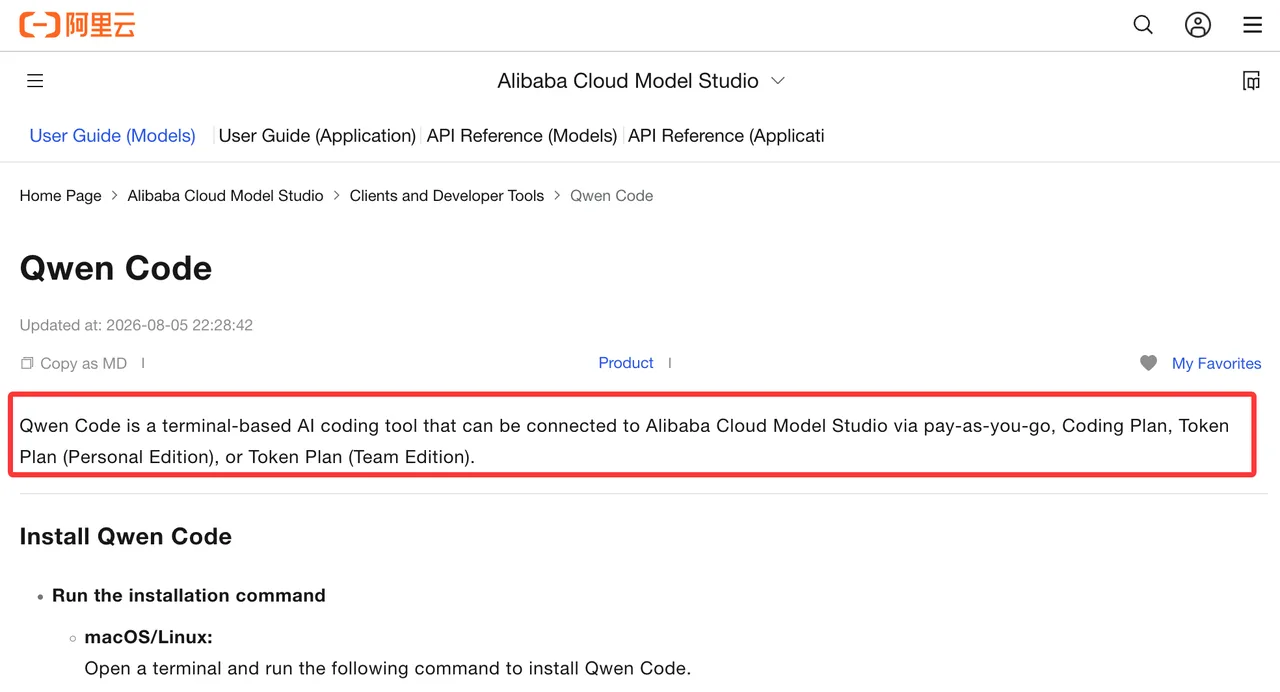Screen dimensions: 1280x692
Task: Switch to User Guide (Models) tab
Action: pyautogui.click(x=112, y=136)
